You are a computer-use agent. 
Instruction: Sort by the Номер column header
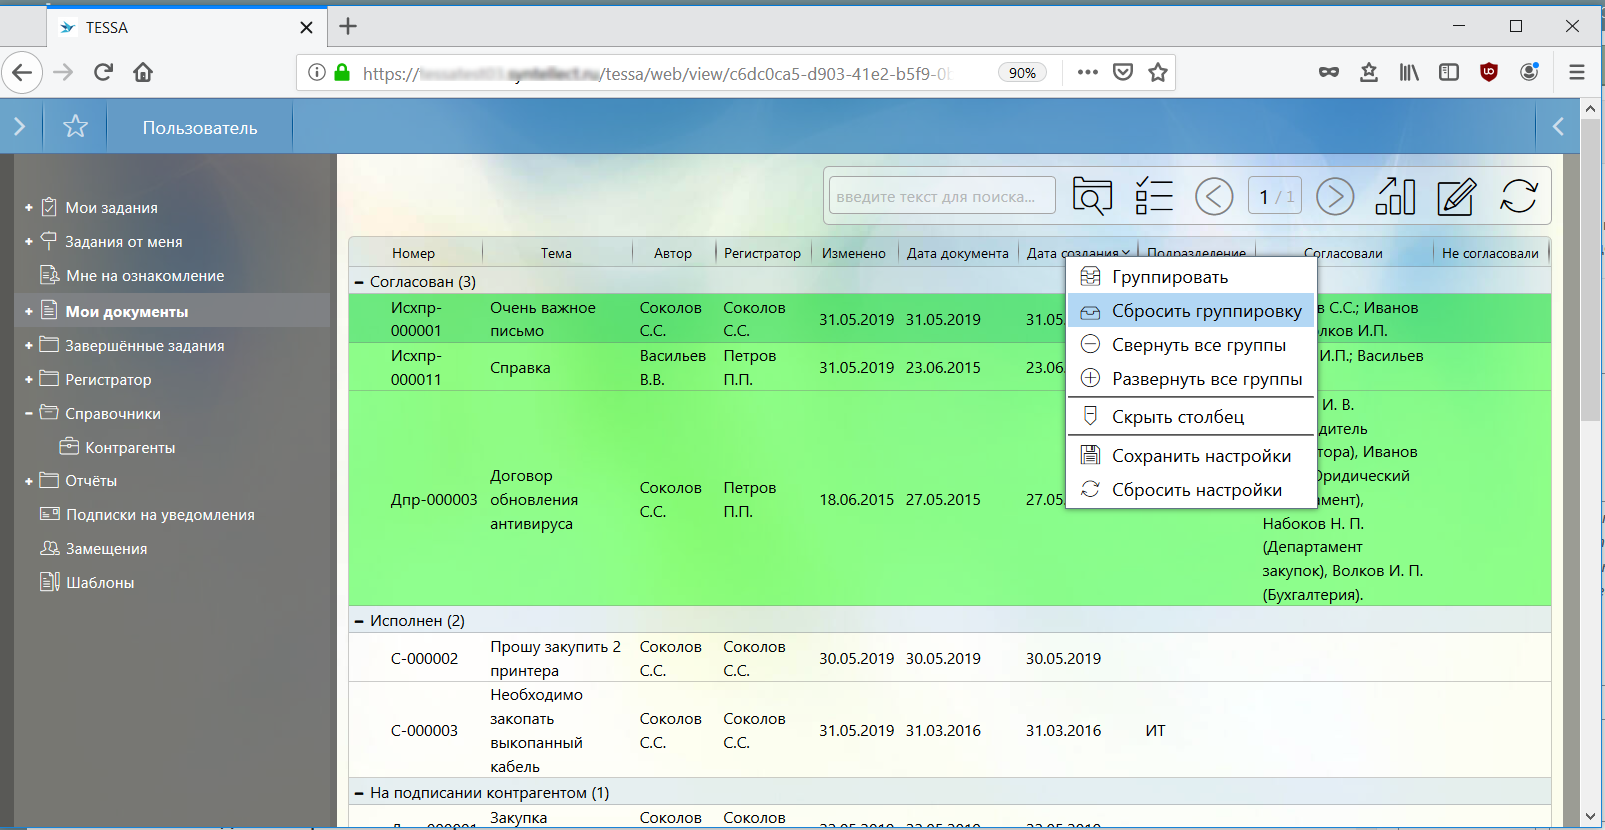coord(413,253)
